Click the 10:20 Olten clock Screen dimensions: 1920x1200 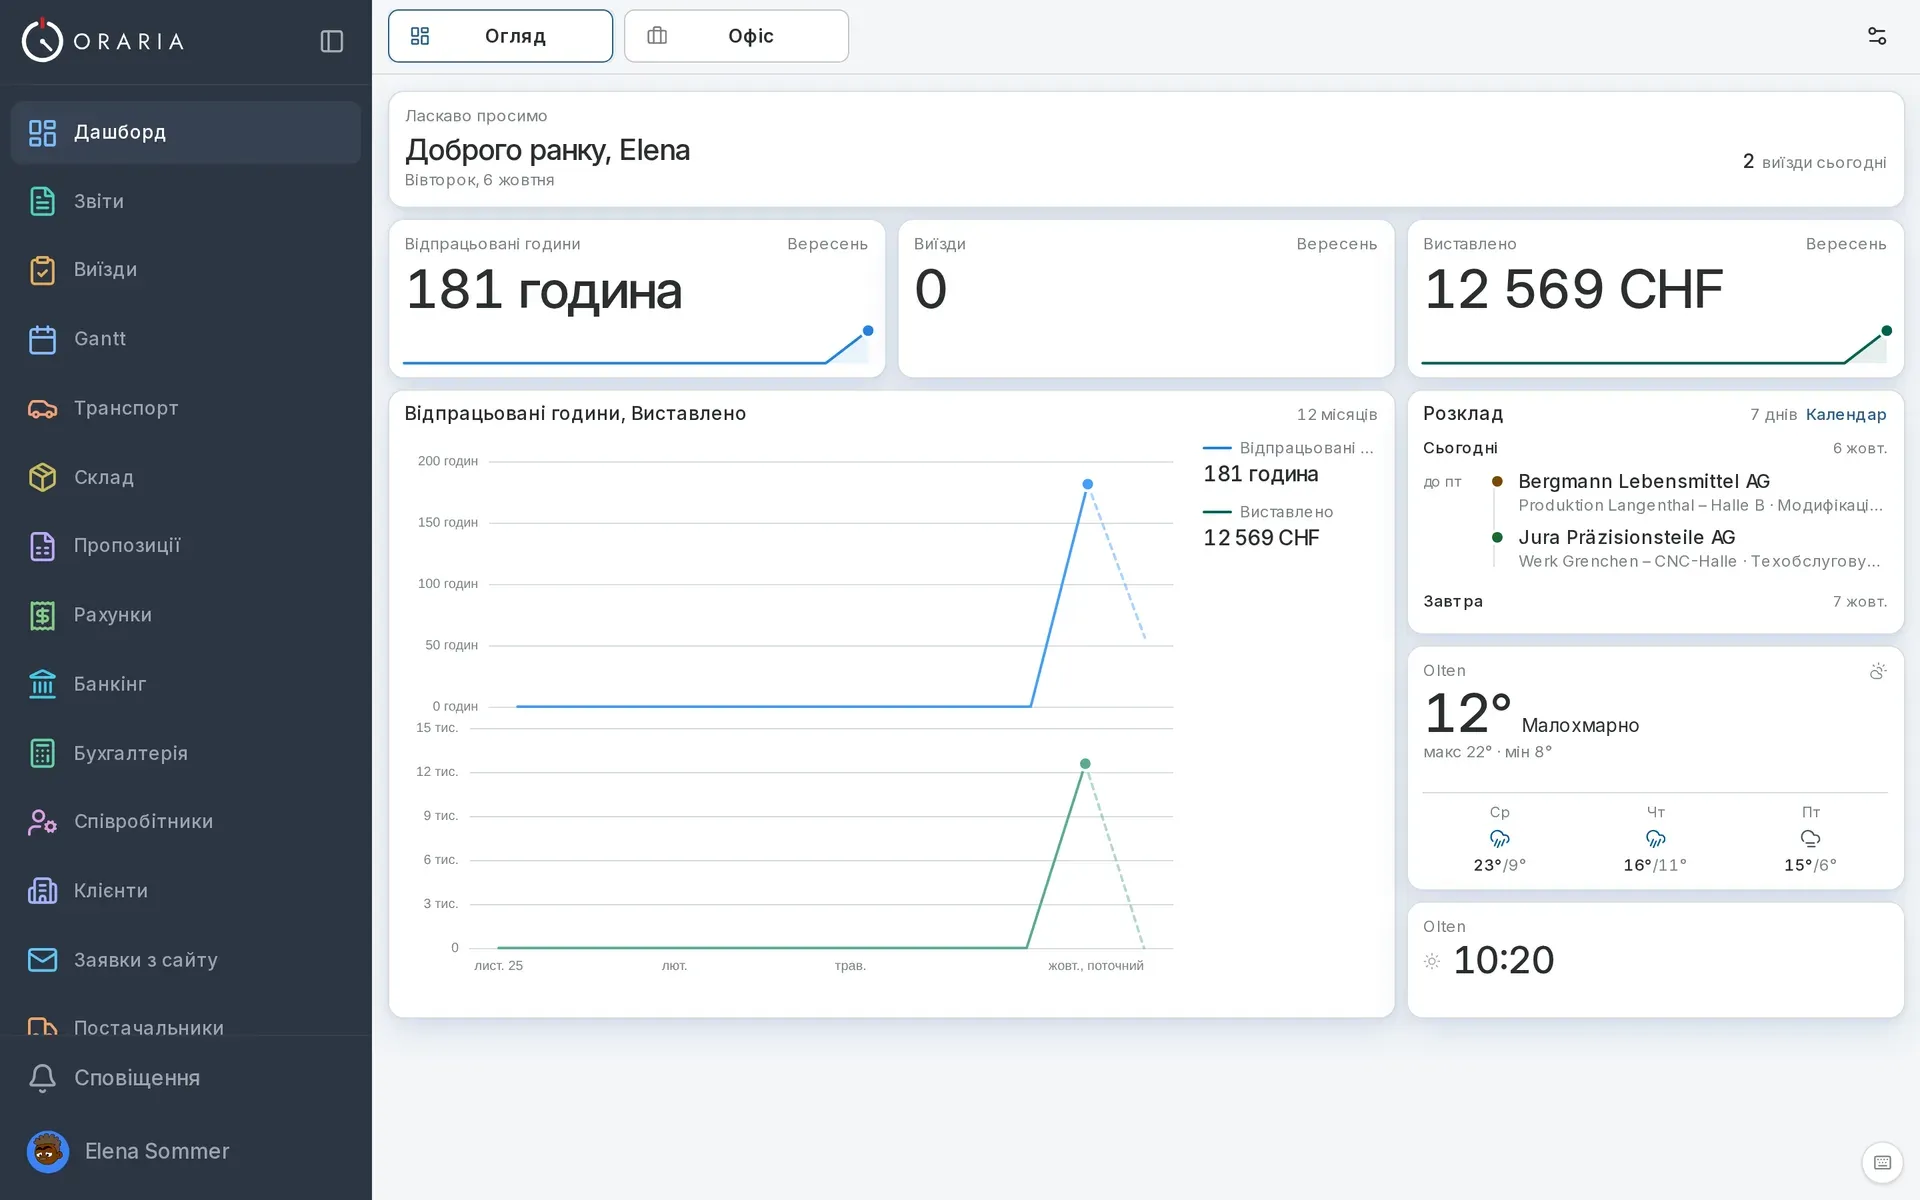[1503, 961]
